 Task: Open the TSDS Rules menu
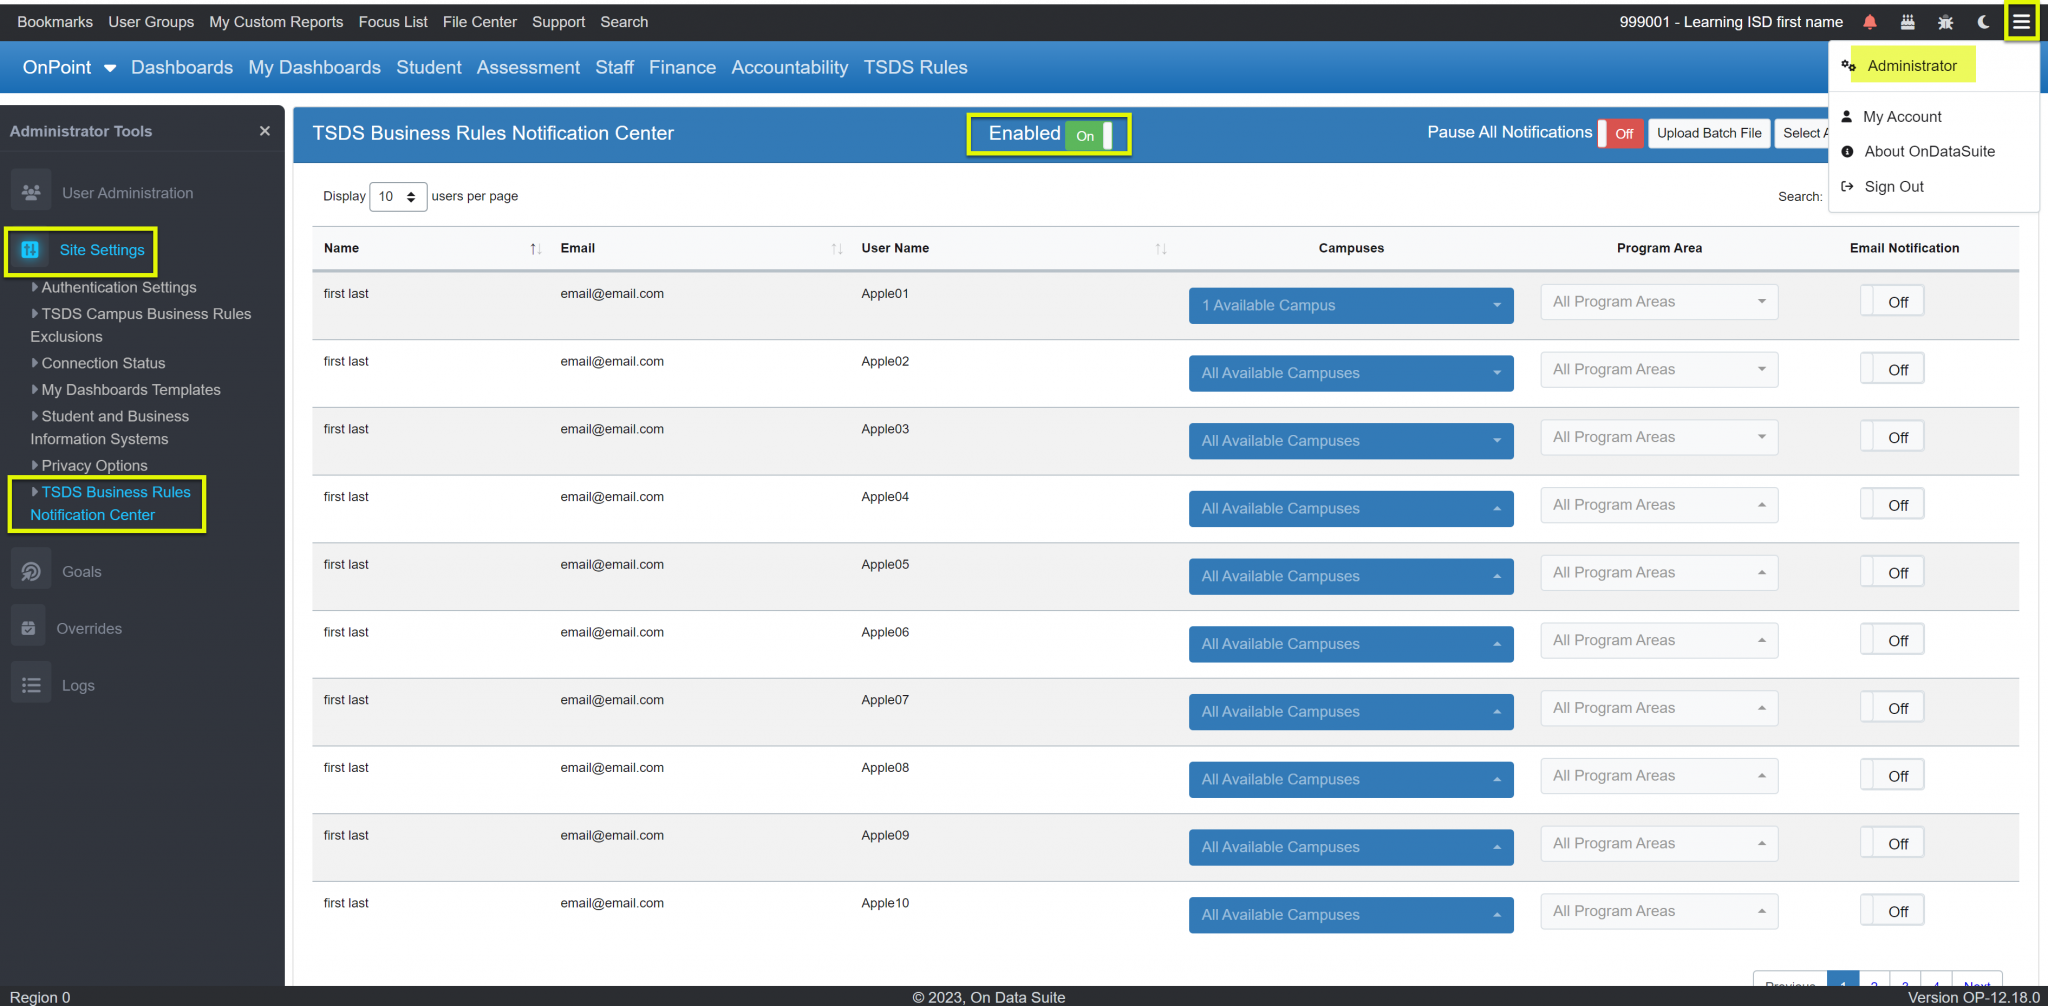[915, 67]
